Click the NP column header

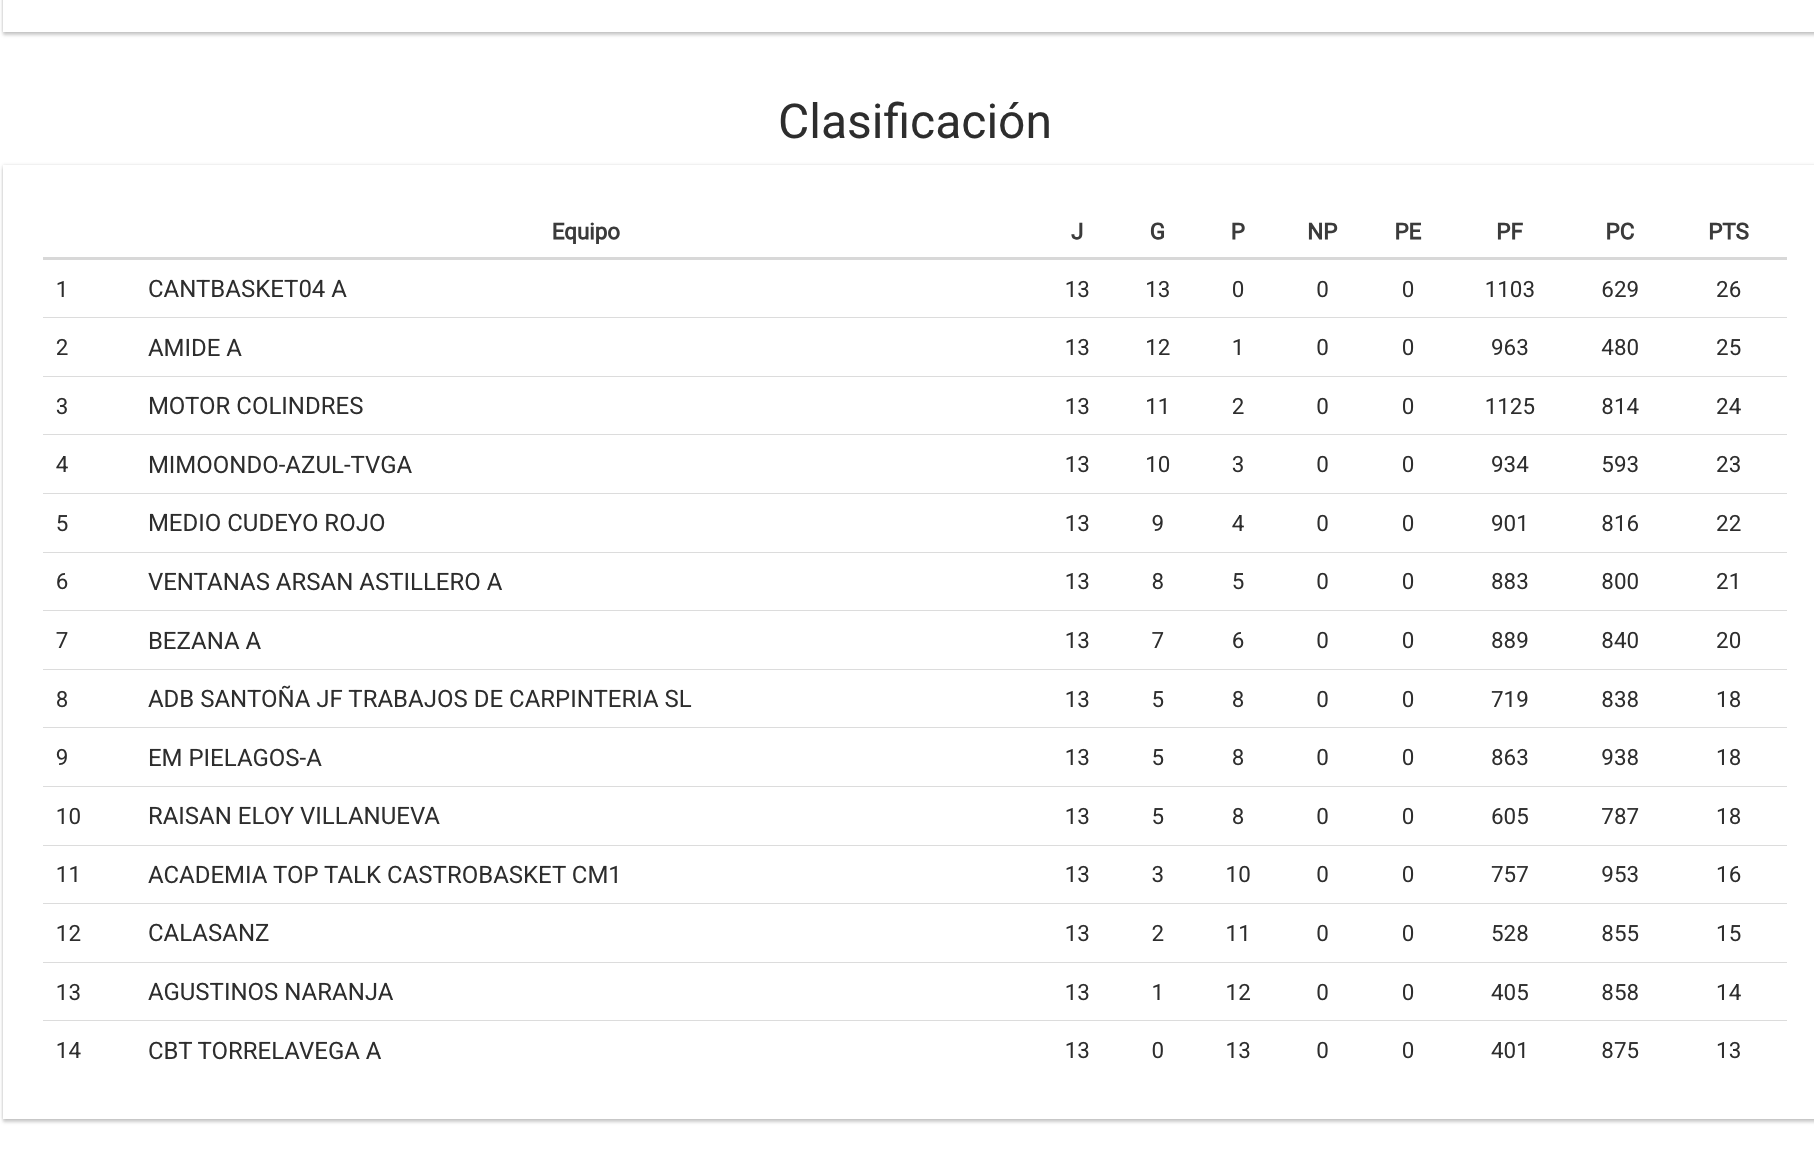point(1322,232)
